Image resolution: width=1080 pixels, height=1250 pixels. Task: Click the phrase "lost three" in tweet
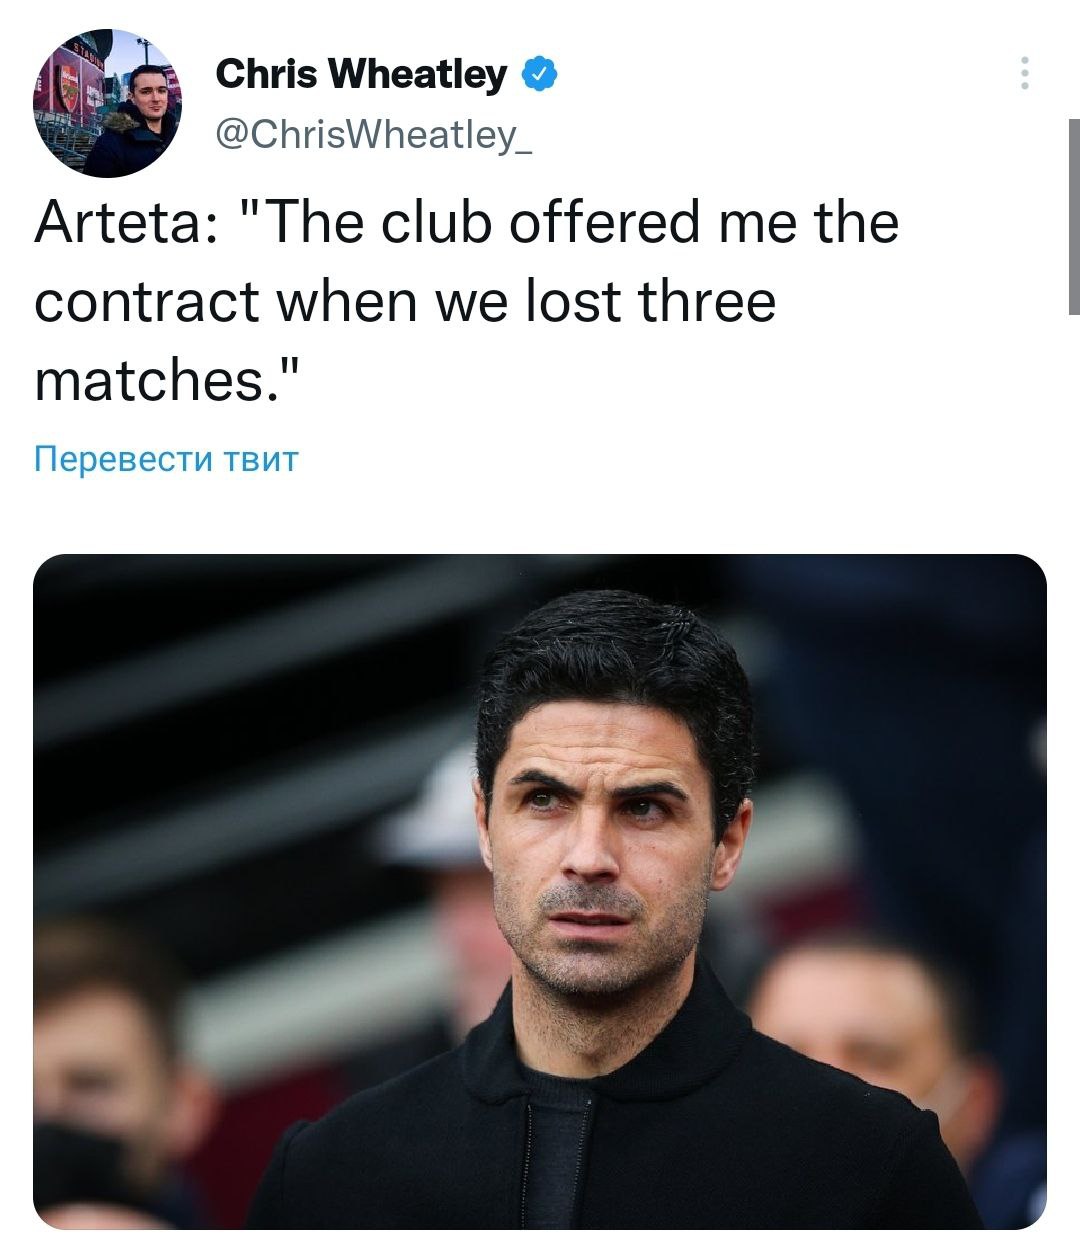point(650,301)
